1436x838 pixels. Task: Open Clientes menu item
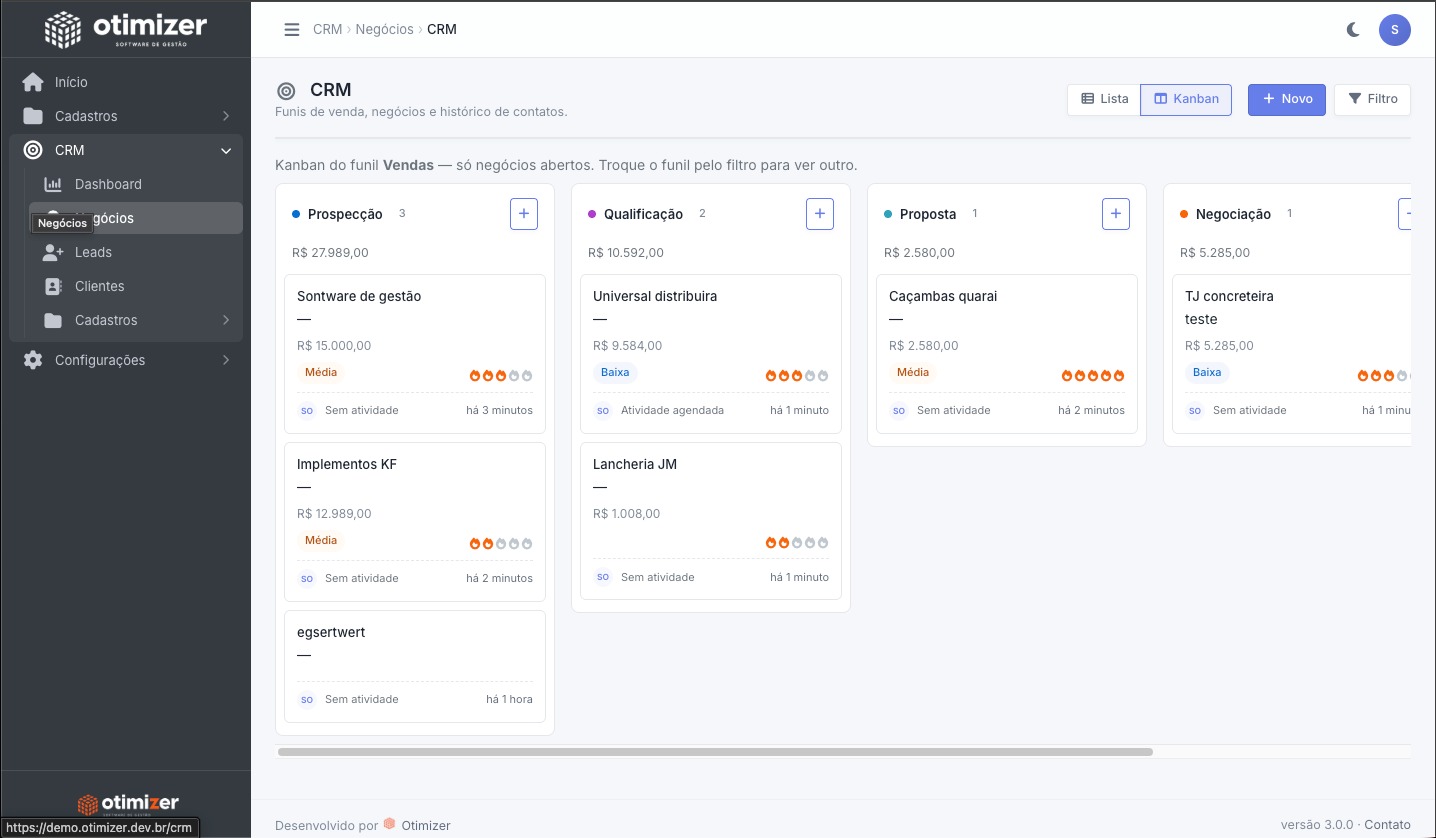pos(135,286)
